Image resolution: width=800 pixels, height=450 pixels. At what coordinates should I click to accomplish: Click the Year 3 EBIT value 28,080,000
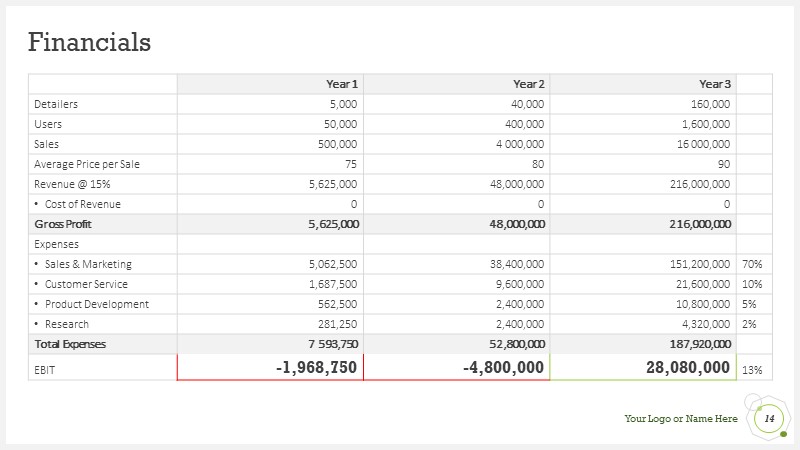click(688, 367)
